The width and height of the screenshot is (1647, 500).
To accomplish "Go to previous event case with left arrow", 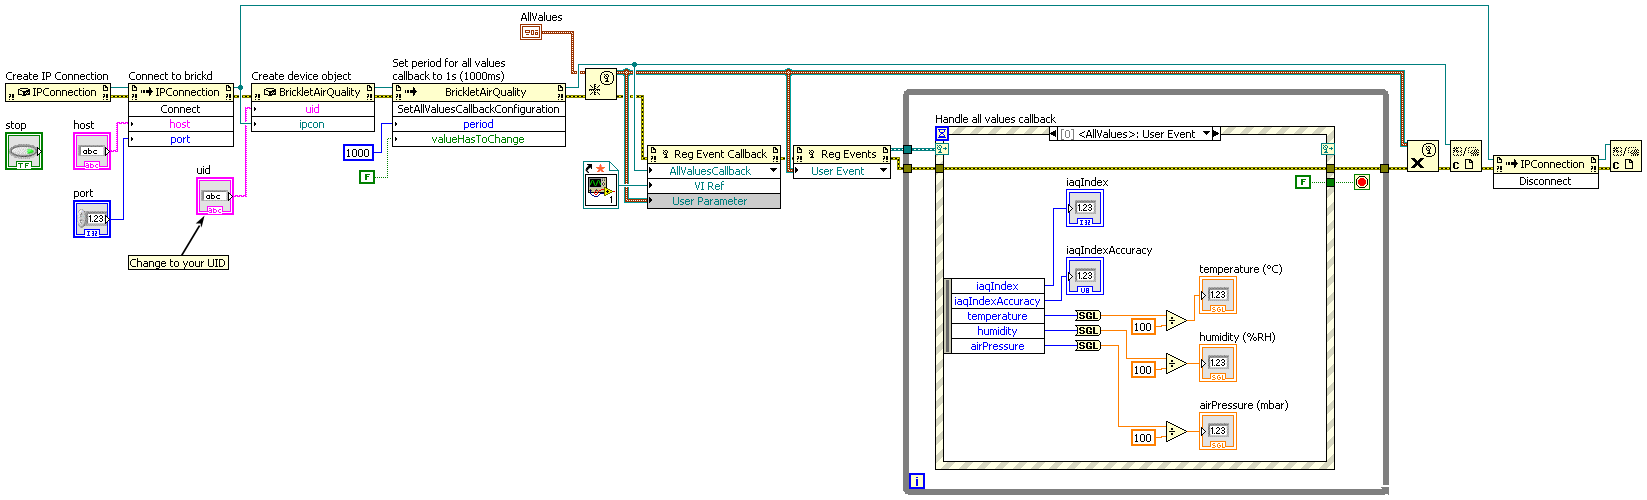I will [x=1053, y=134].
